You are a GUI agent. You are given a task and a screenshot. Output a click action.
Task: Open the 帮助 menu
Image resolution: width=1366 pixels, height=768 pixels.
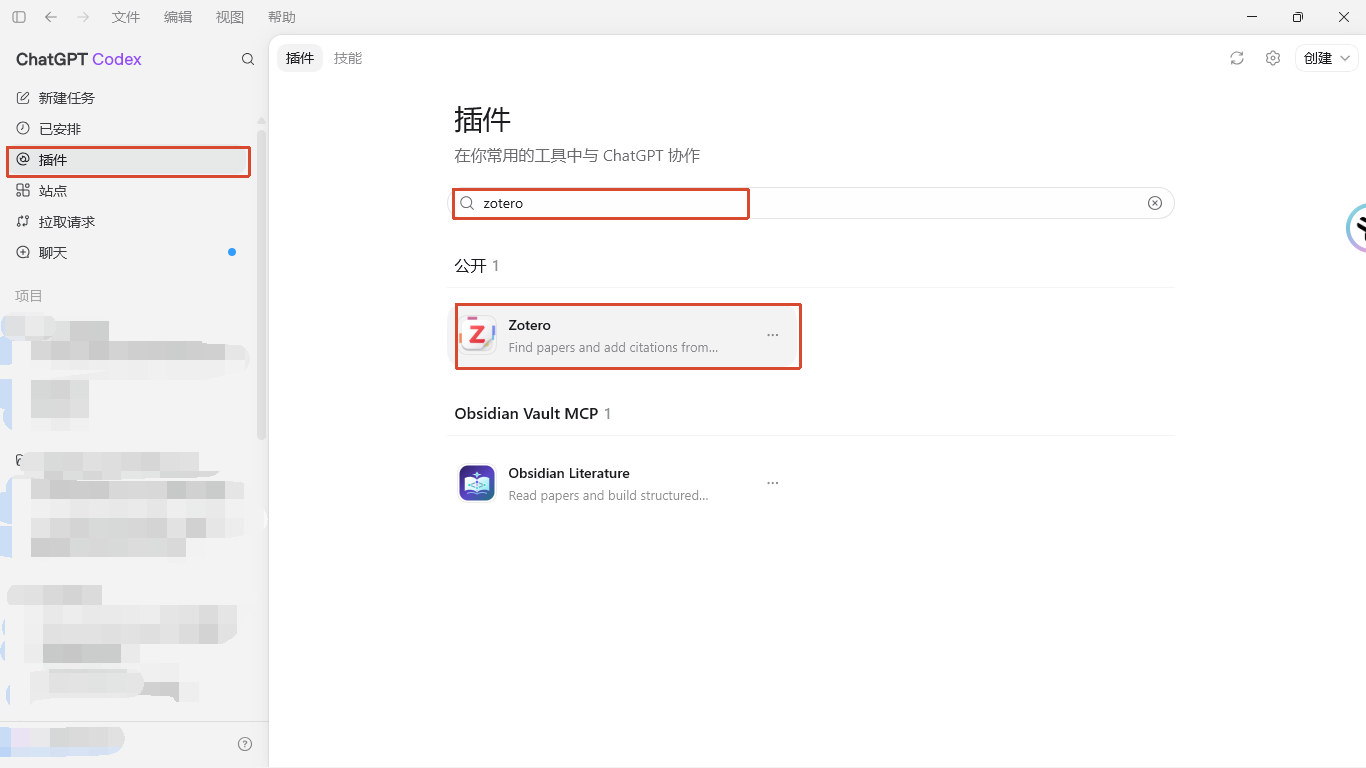point(282,17)
